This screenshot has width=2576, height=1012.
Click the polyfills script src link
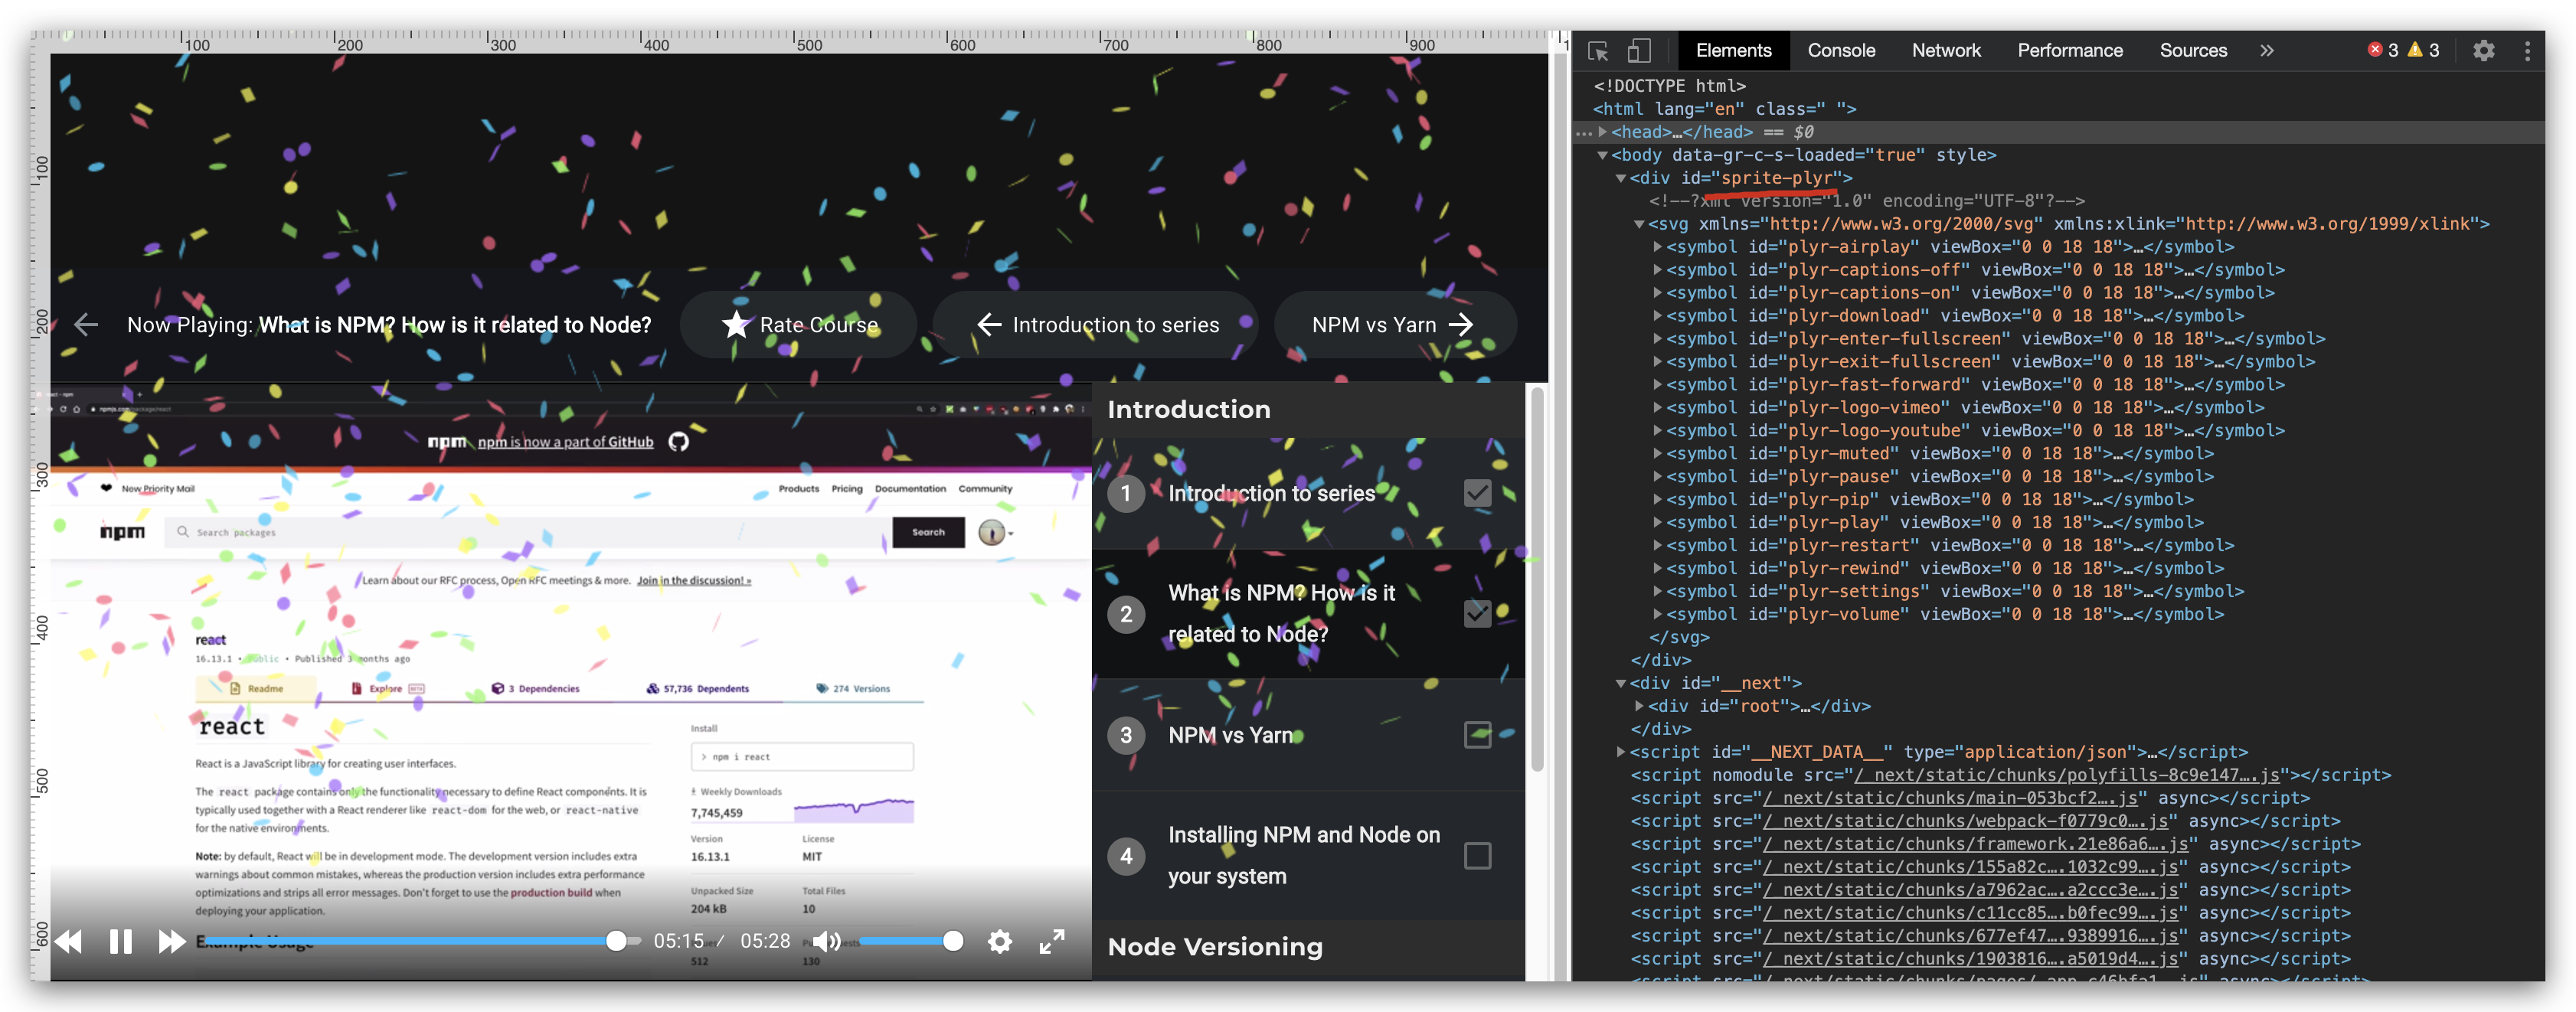tap(2067, 776)
